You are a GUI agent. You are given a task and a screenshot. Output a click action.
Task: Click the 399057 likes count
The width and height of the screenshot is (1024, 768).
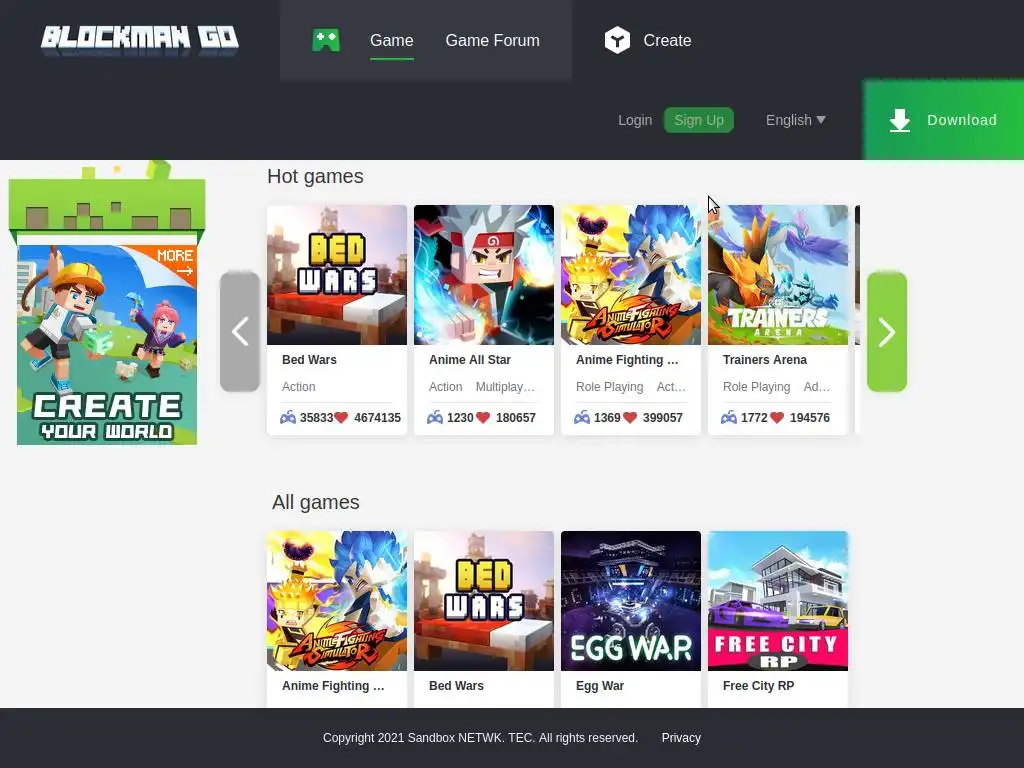coord(662,418)
